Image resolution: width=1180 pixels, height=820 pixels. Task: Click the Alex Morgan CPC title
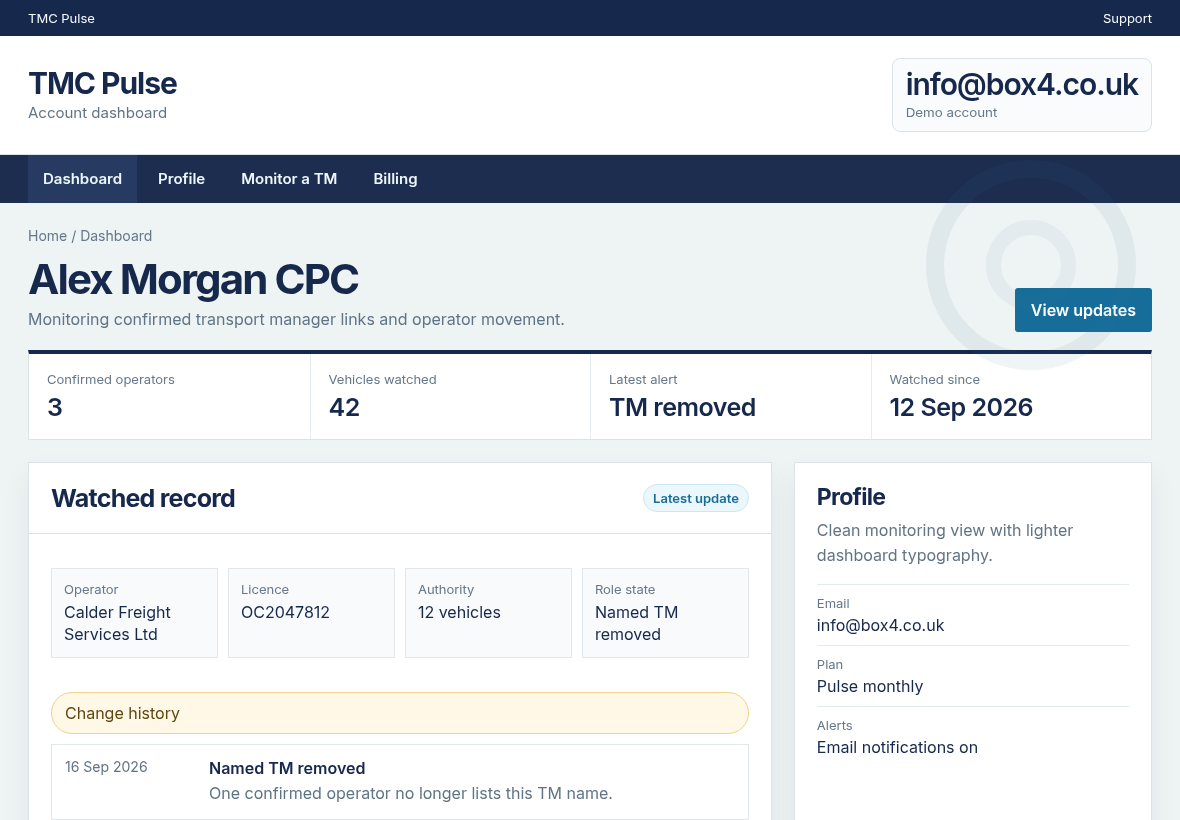193,280
